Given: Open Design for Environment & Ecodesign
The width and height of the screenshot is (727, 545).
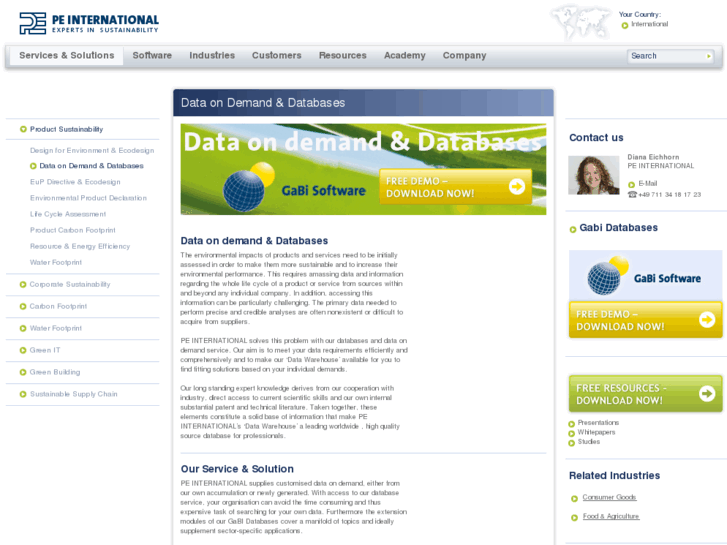Looking at the screenshot, I should [92, 150].
